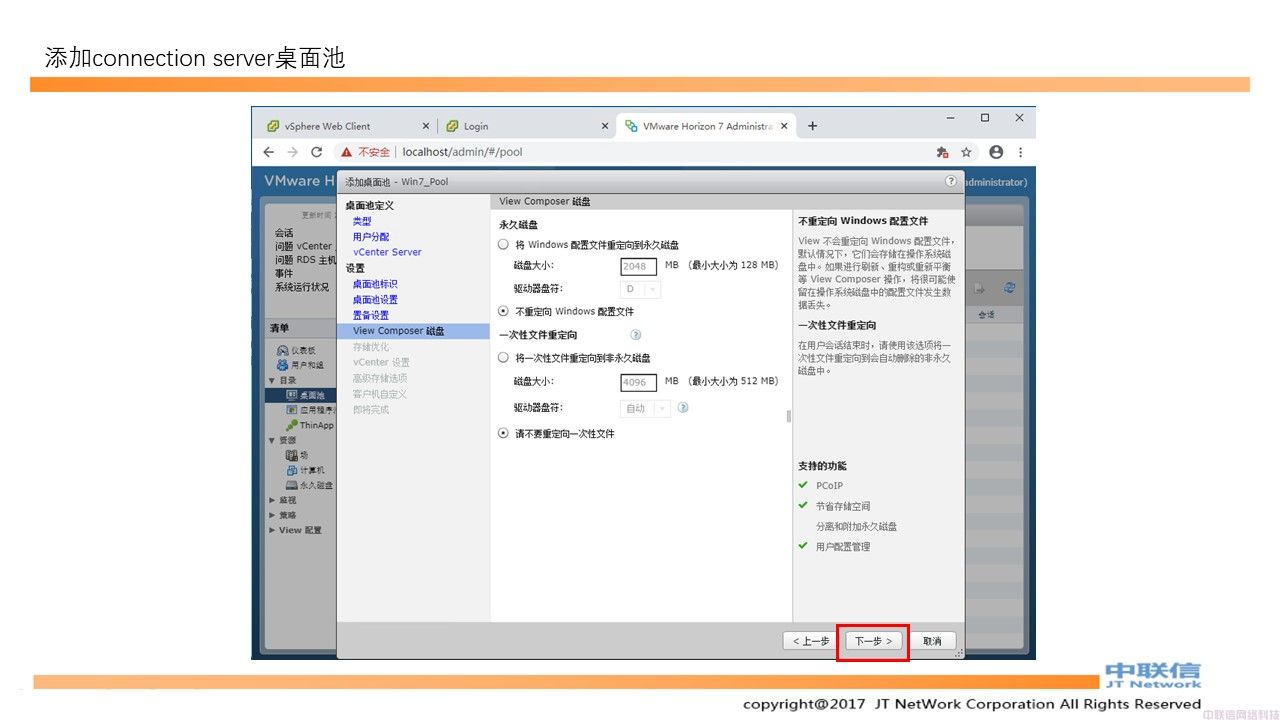This screenshot has width=1280, height=720.
Task: Click PCoIP under 支持的功能
Action: [829, 486]
